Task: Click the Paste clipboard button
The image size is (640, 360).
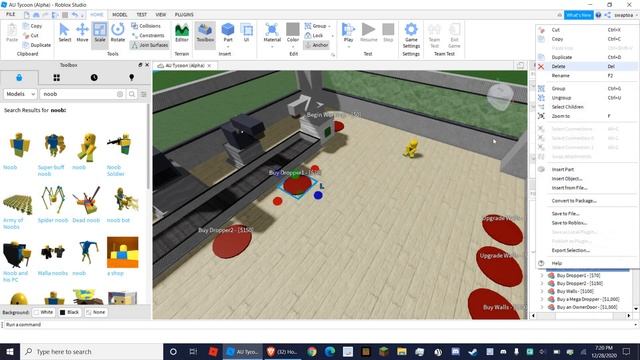Action: 12,33
